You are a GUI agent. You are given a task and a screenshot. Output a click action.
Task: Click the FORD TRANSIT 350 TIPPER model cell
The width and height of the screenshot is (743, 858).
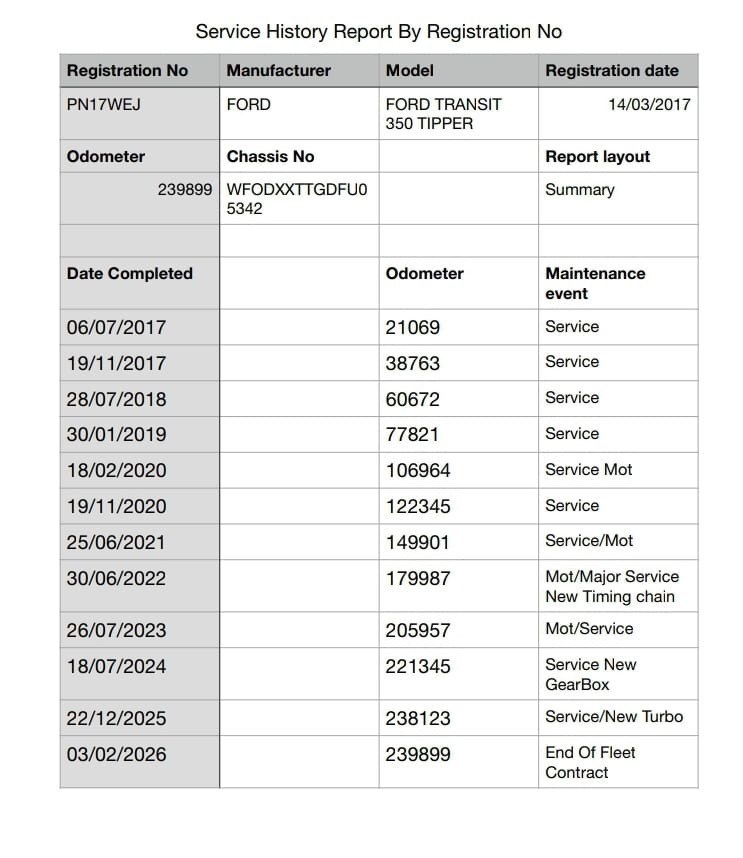click(x=444, y=114)
